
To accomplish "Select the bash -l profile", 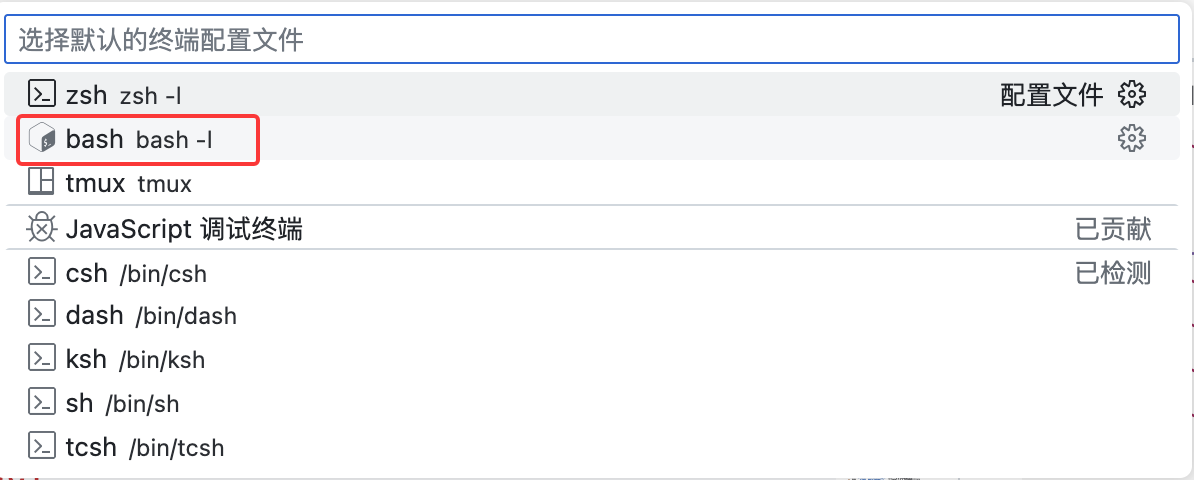I will point(139,140).
